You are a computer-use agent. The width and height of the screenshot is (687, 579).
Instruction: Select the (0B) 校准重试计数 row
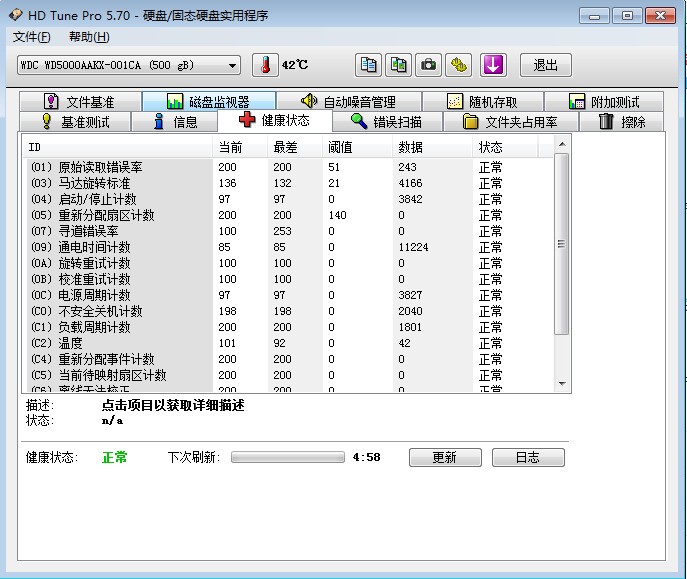tap(288, 279)
